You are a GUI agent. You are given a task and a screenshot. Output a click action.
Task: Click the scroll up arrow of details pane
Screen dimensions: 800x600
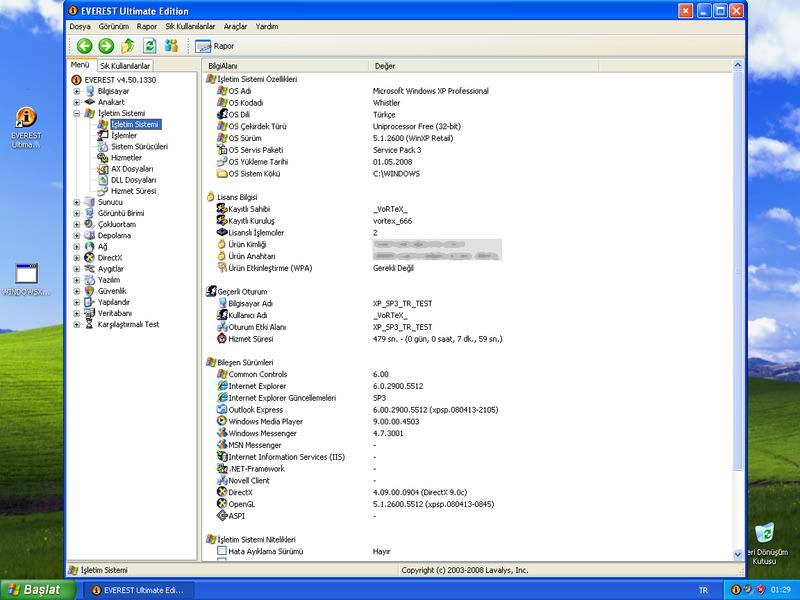tap(738, 65)
